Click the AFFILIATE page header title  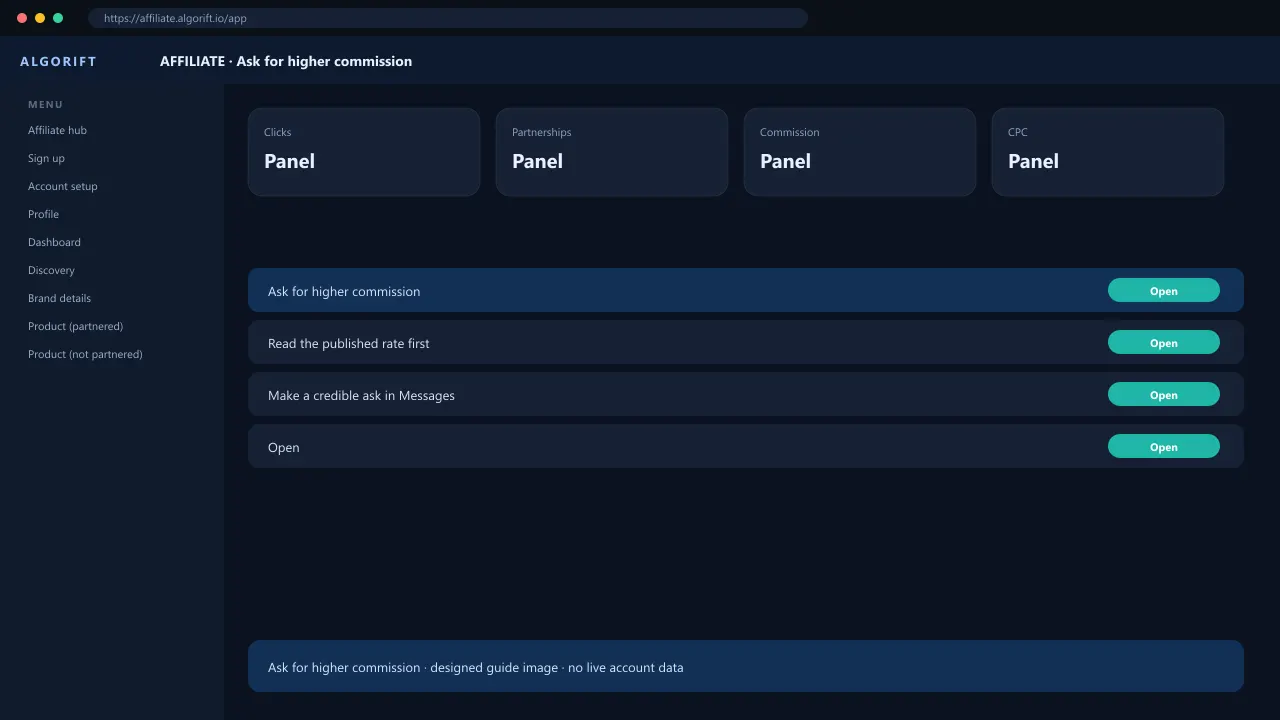tap(286, 61)
